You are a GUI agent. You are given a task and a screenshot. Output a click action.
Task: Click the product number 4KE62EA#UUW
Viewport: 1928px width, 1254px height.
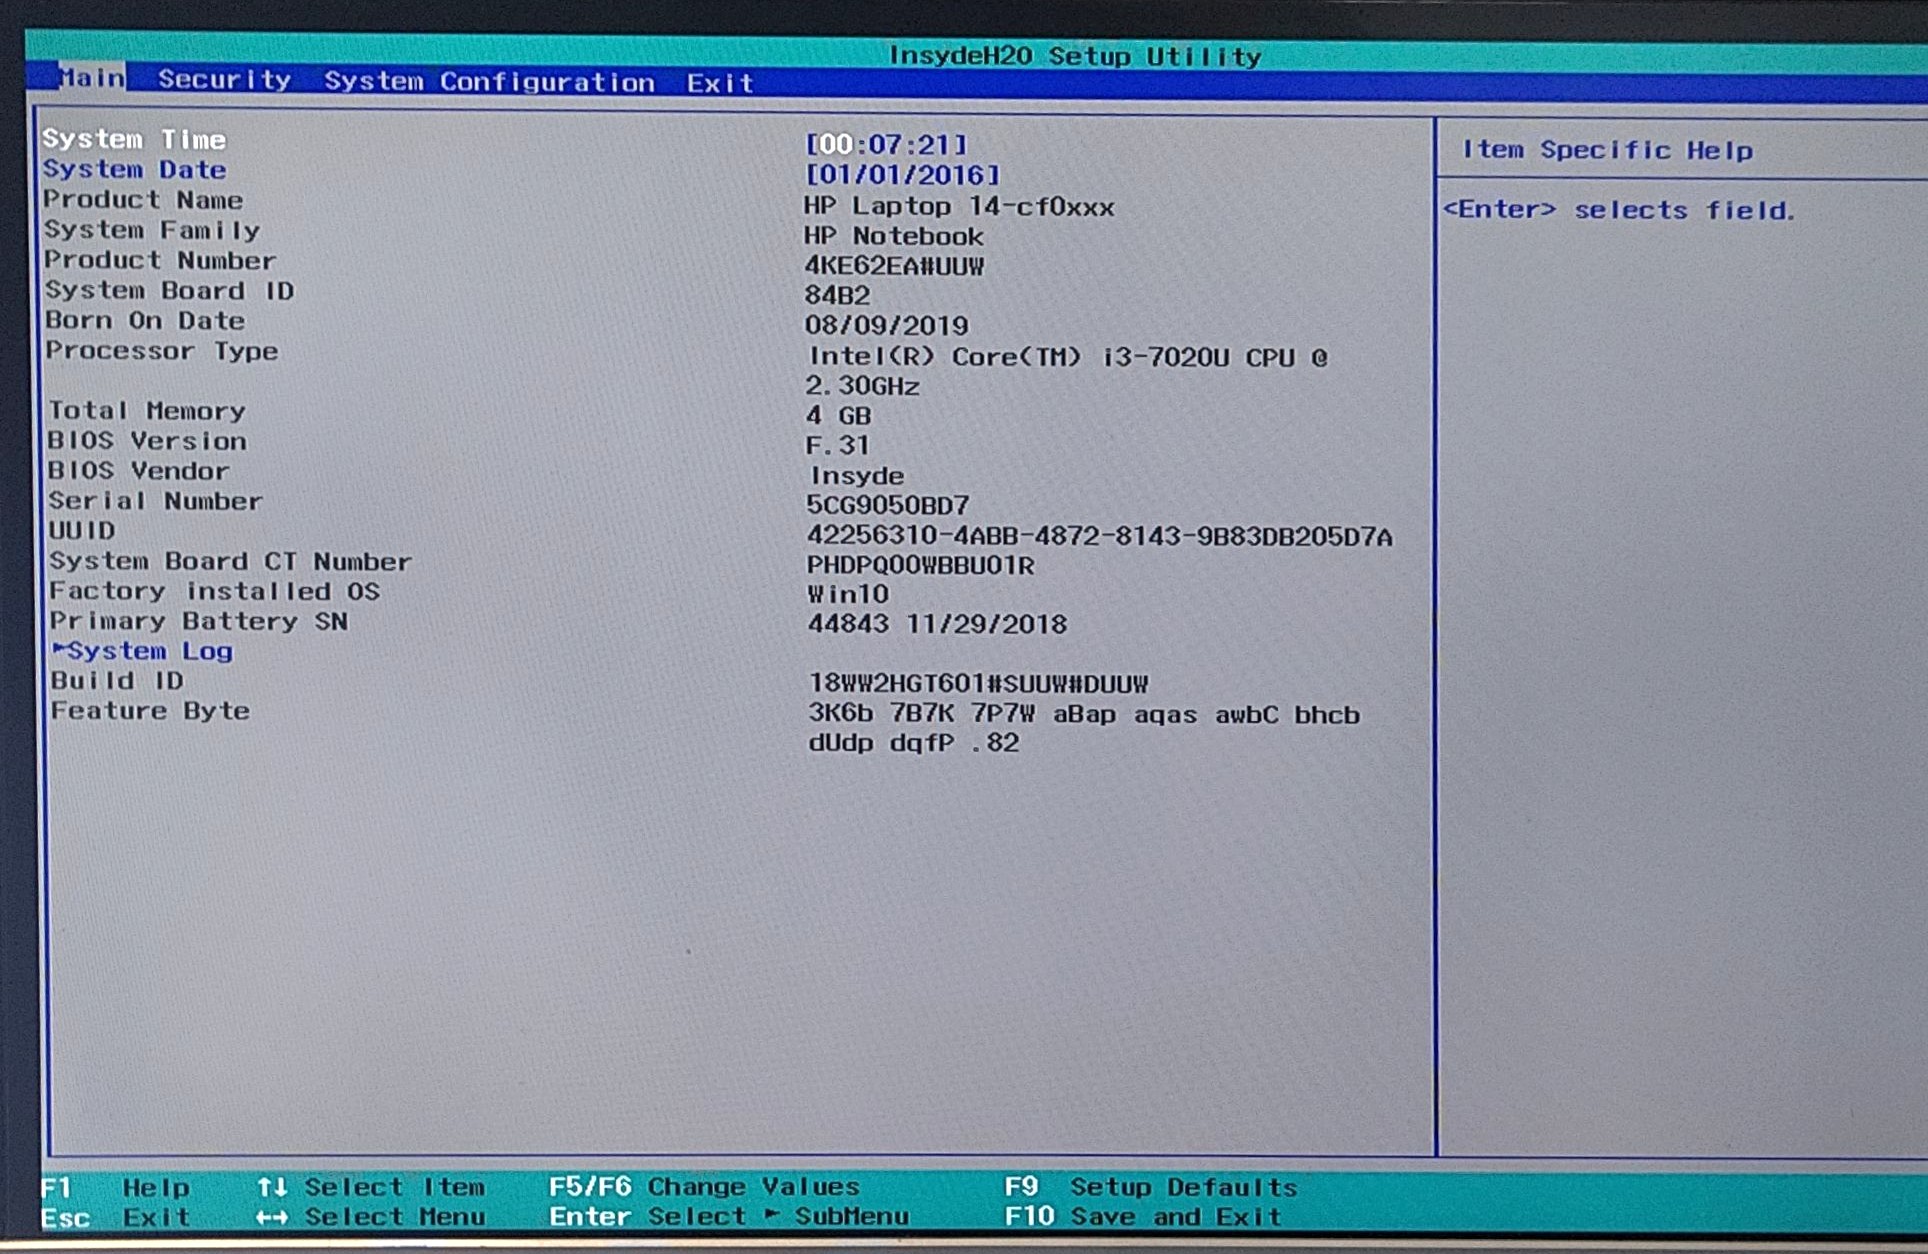point(894,266)
